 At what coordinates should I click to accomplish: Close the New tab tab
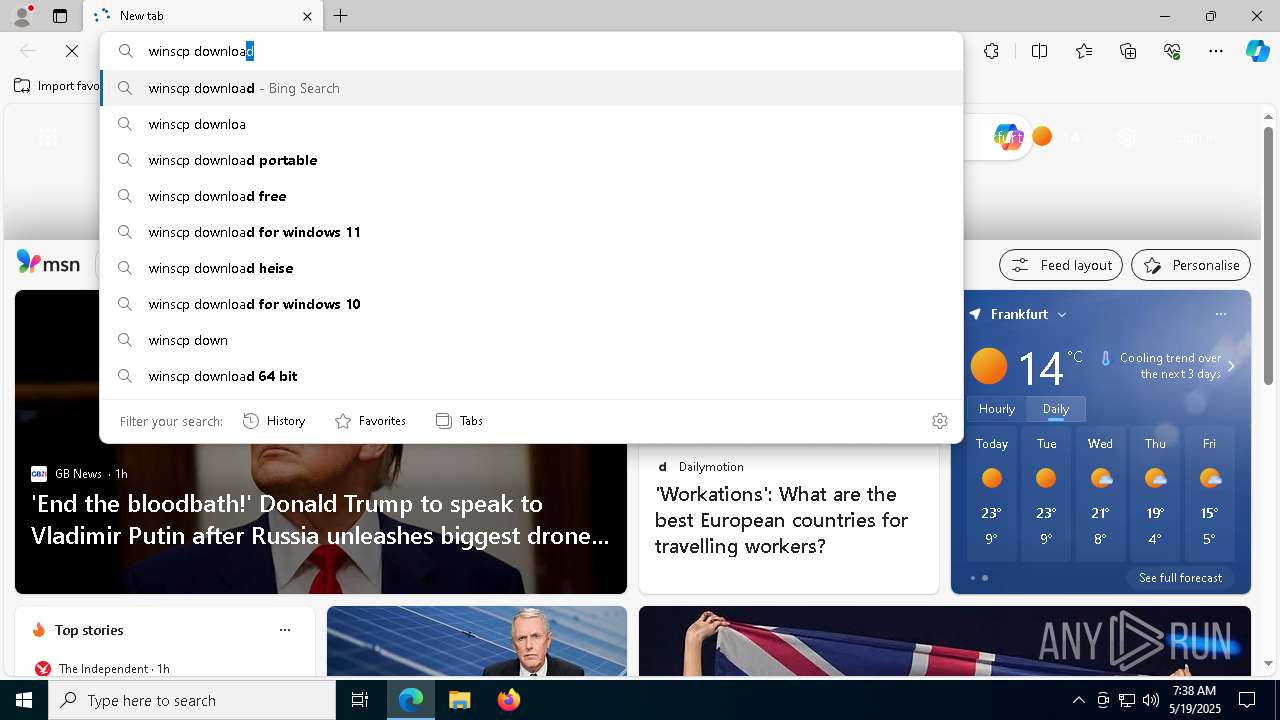coord(307,16)
